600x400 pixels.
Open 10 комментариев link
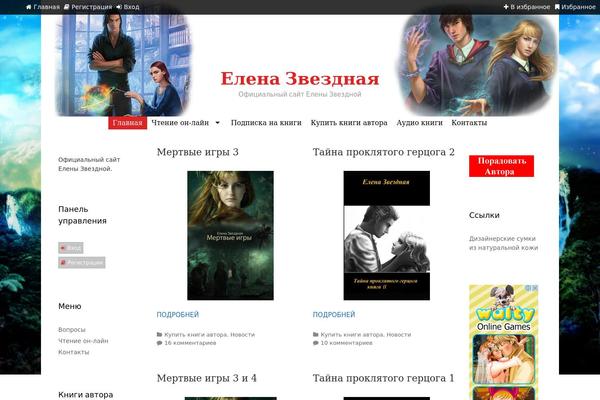click(347, 343)
